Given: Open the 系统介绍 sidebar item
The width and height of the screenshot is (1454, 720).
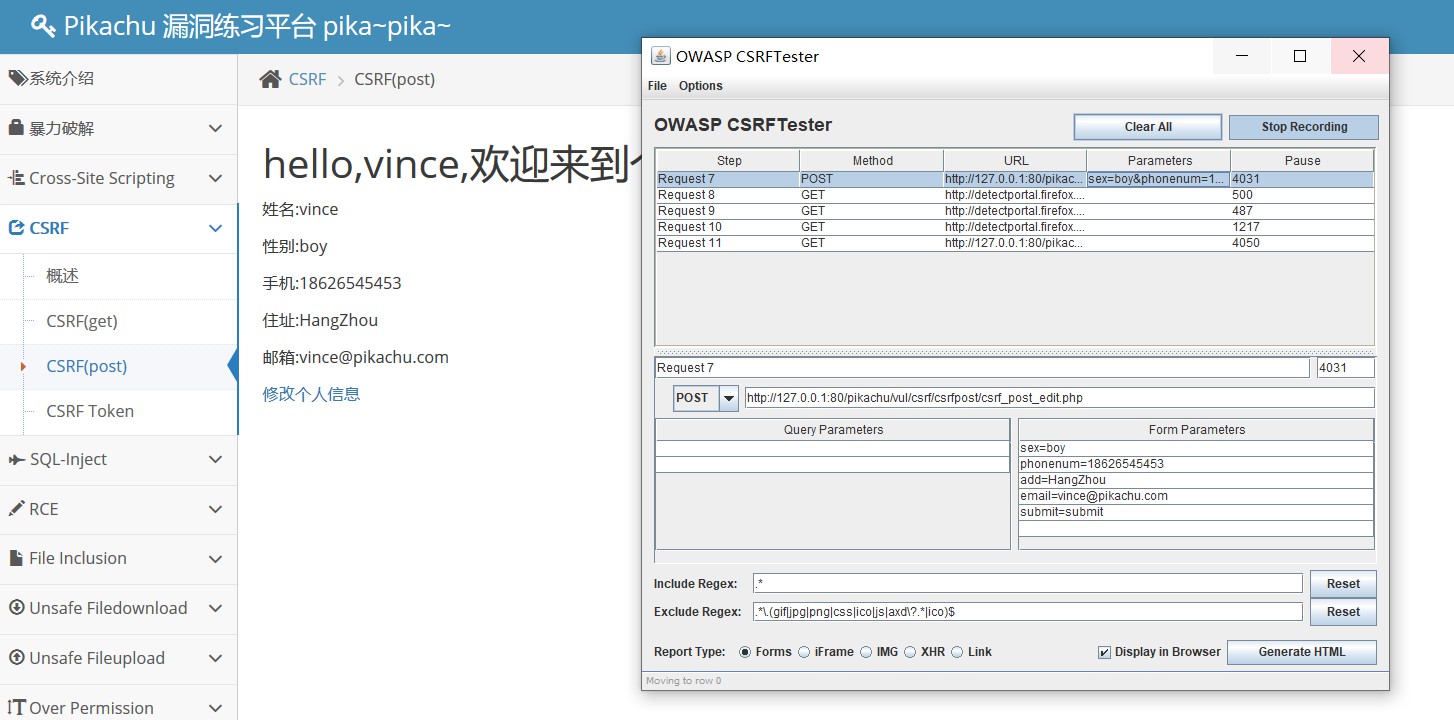Looking at the screenshot, I should click(118, 78).
